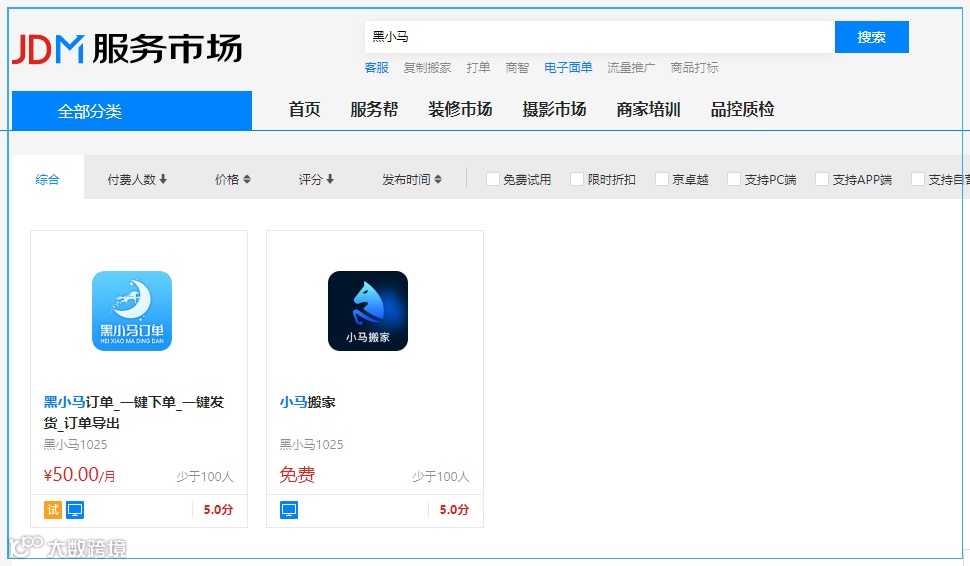Select the 综合 sort tab

point(47,179)
